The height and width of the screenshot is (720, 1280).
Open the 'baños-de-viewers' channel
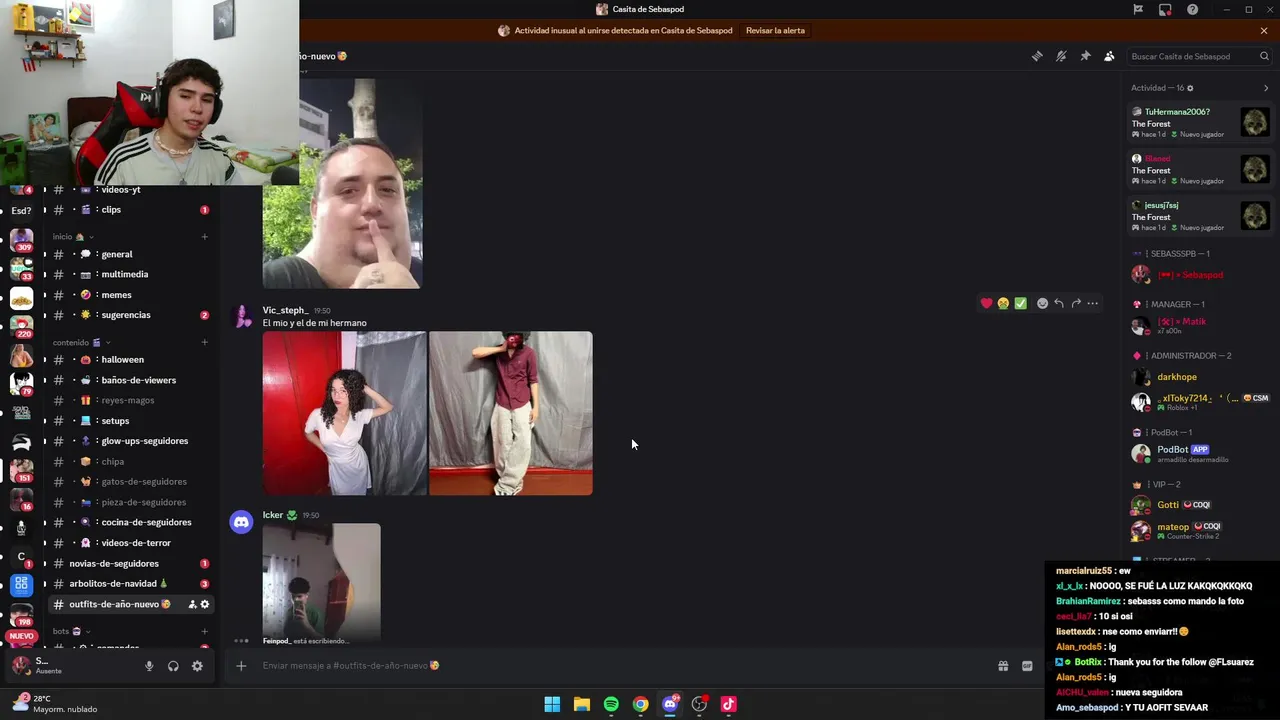pos(129,380)
